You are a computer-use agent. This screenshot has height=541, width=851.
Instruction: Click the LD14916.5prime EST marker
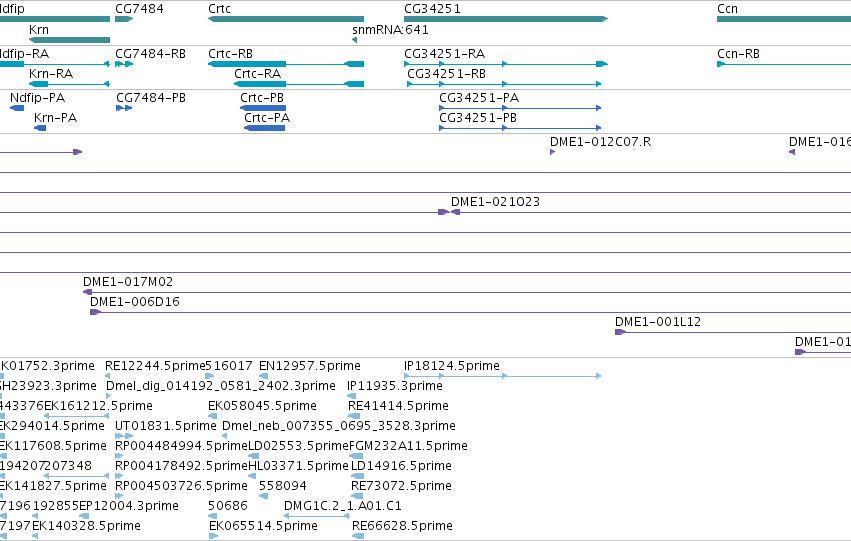(x=358, y=476)
